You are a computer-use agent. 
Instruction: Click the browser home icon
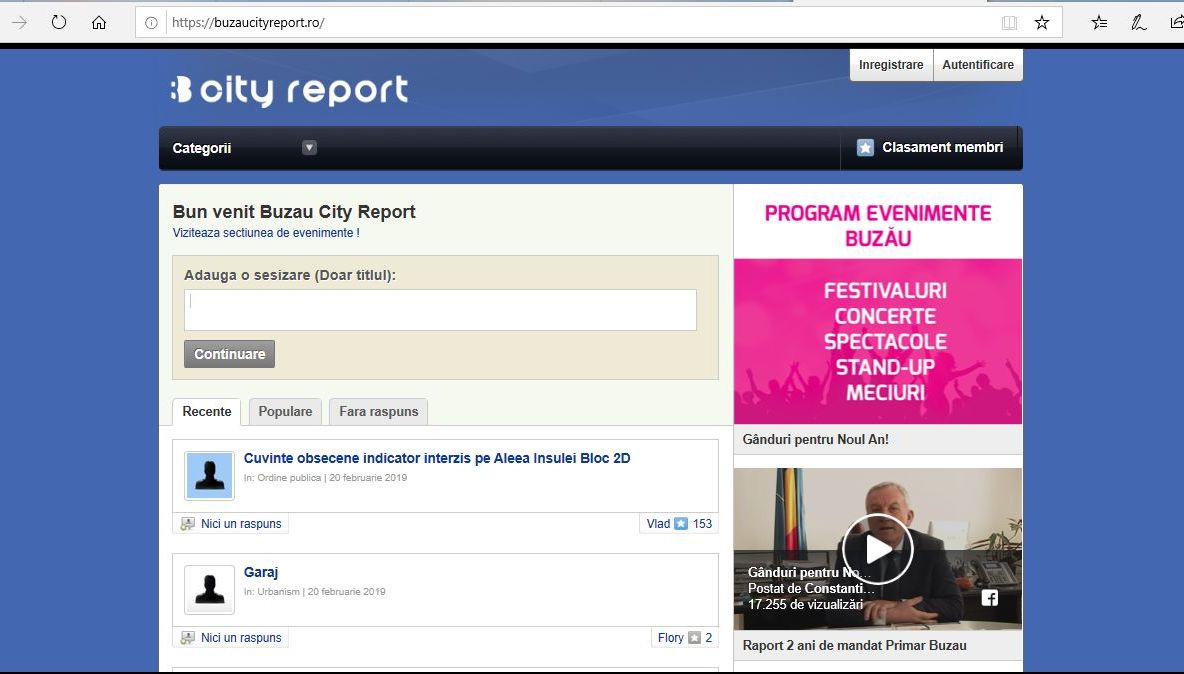pyautogui.click(x=99, y=22)
